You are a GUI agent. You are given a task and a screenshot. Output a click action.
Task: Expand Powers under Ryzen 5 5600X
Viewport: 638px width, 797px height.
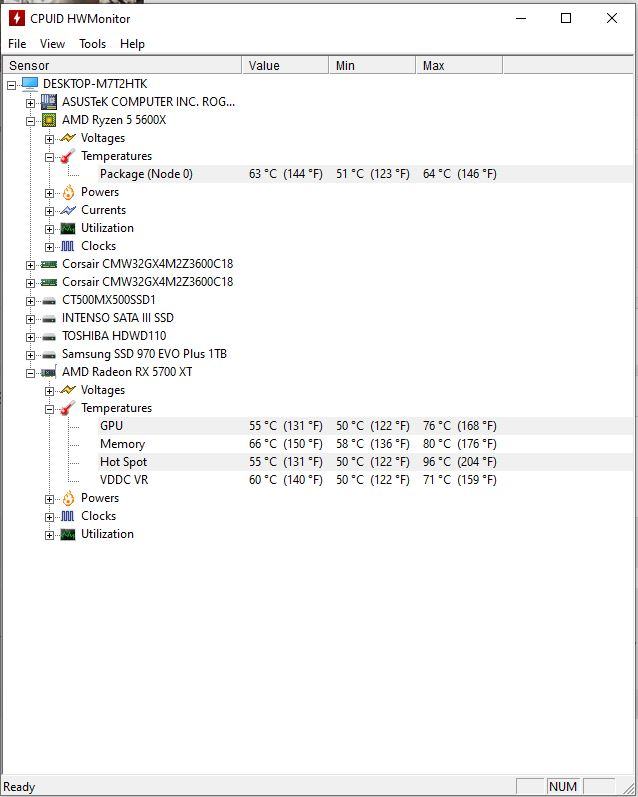(x=49, y=193)
